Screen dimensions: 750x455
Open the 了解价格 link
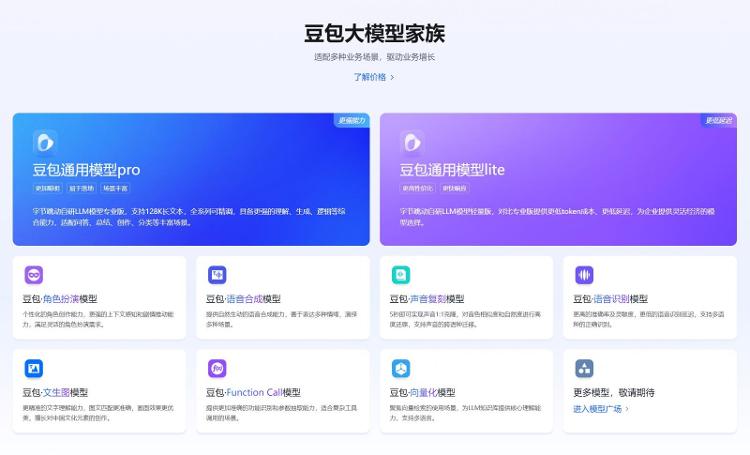pos(370,77)
